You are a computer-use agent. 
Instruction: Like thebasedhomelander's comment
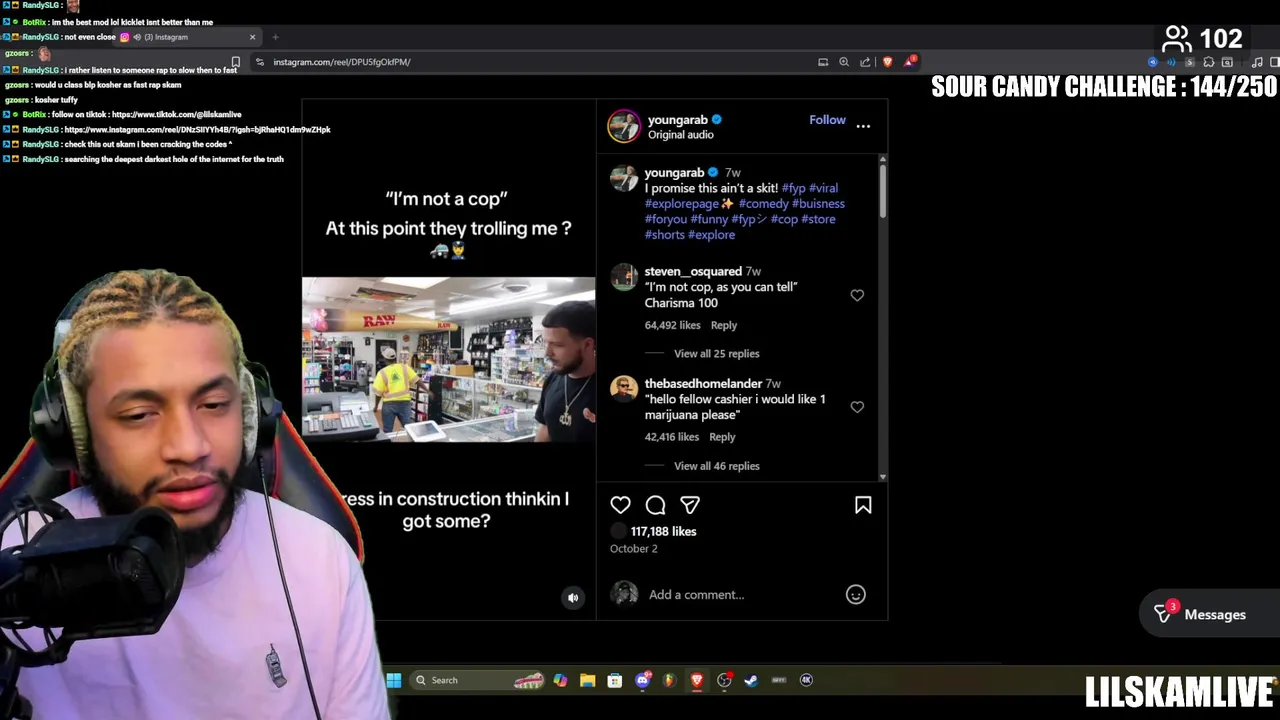point(857,407)
